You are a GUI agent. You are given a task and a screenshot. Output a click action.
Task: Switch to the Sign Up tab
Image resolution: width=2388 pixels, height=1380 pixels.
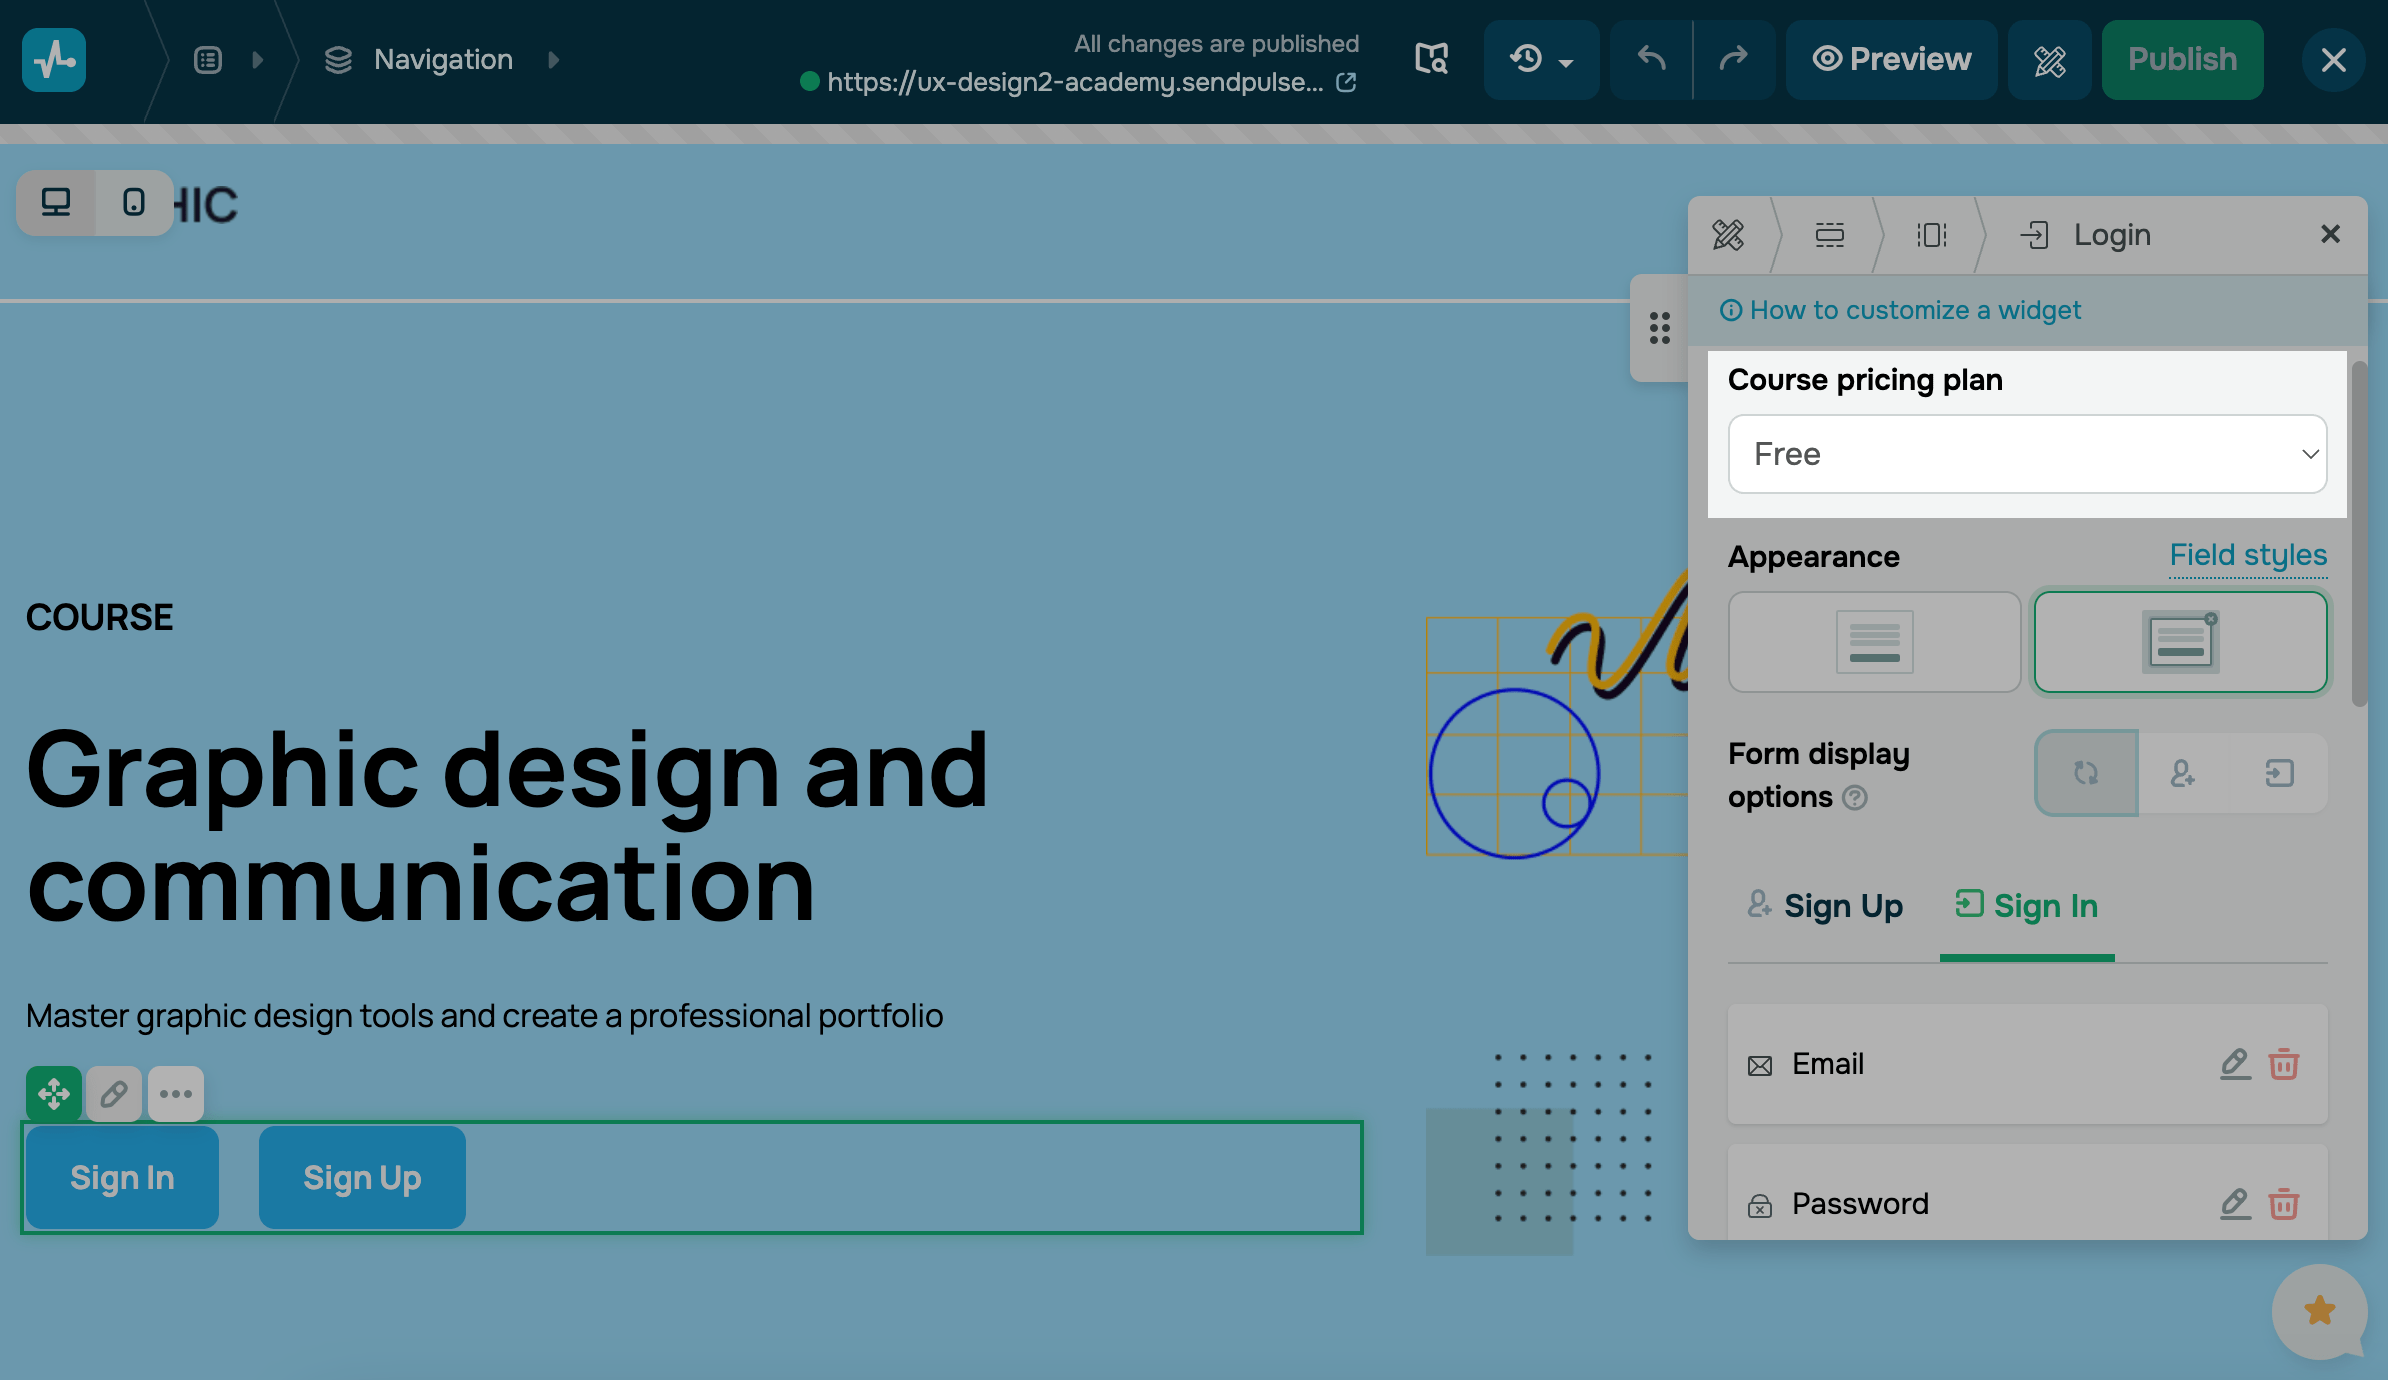tap(1825, 906)
